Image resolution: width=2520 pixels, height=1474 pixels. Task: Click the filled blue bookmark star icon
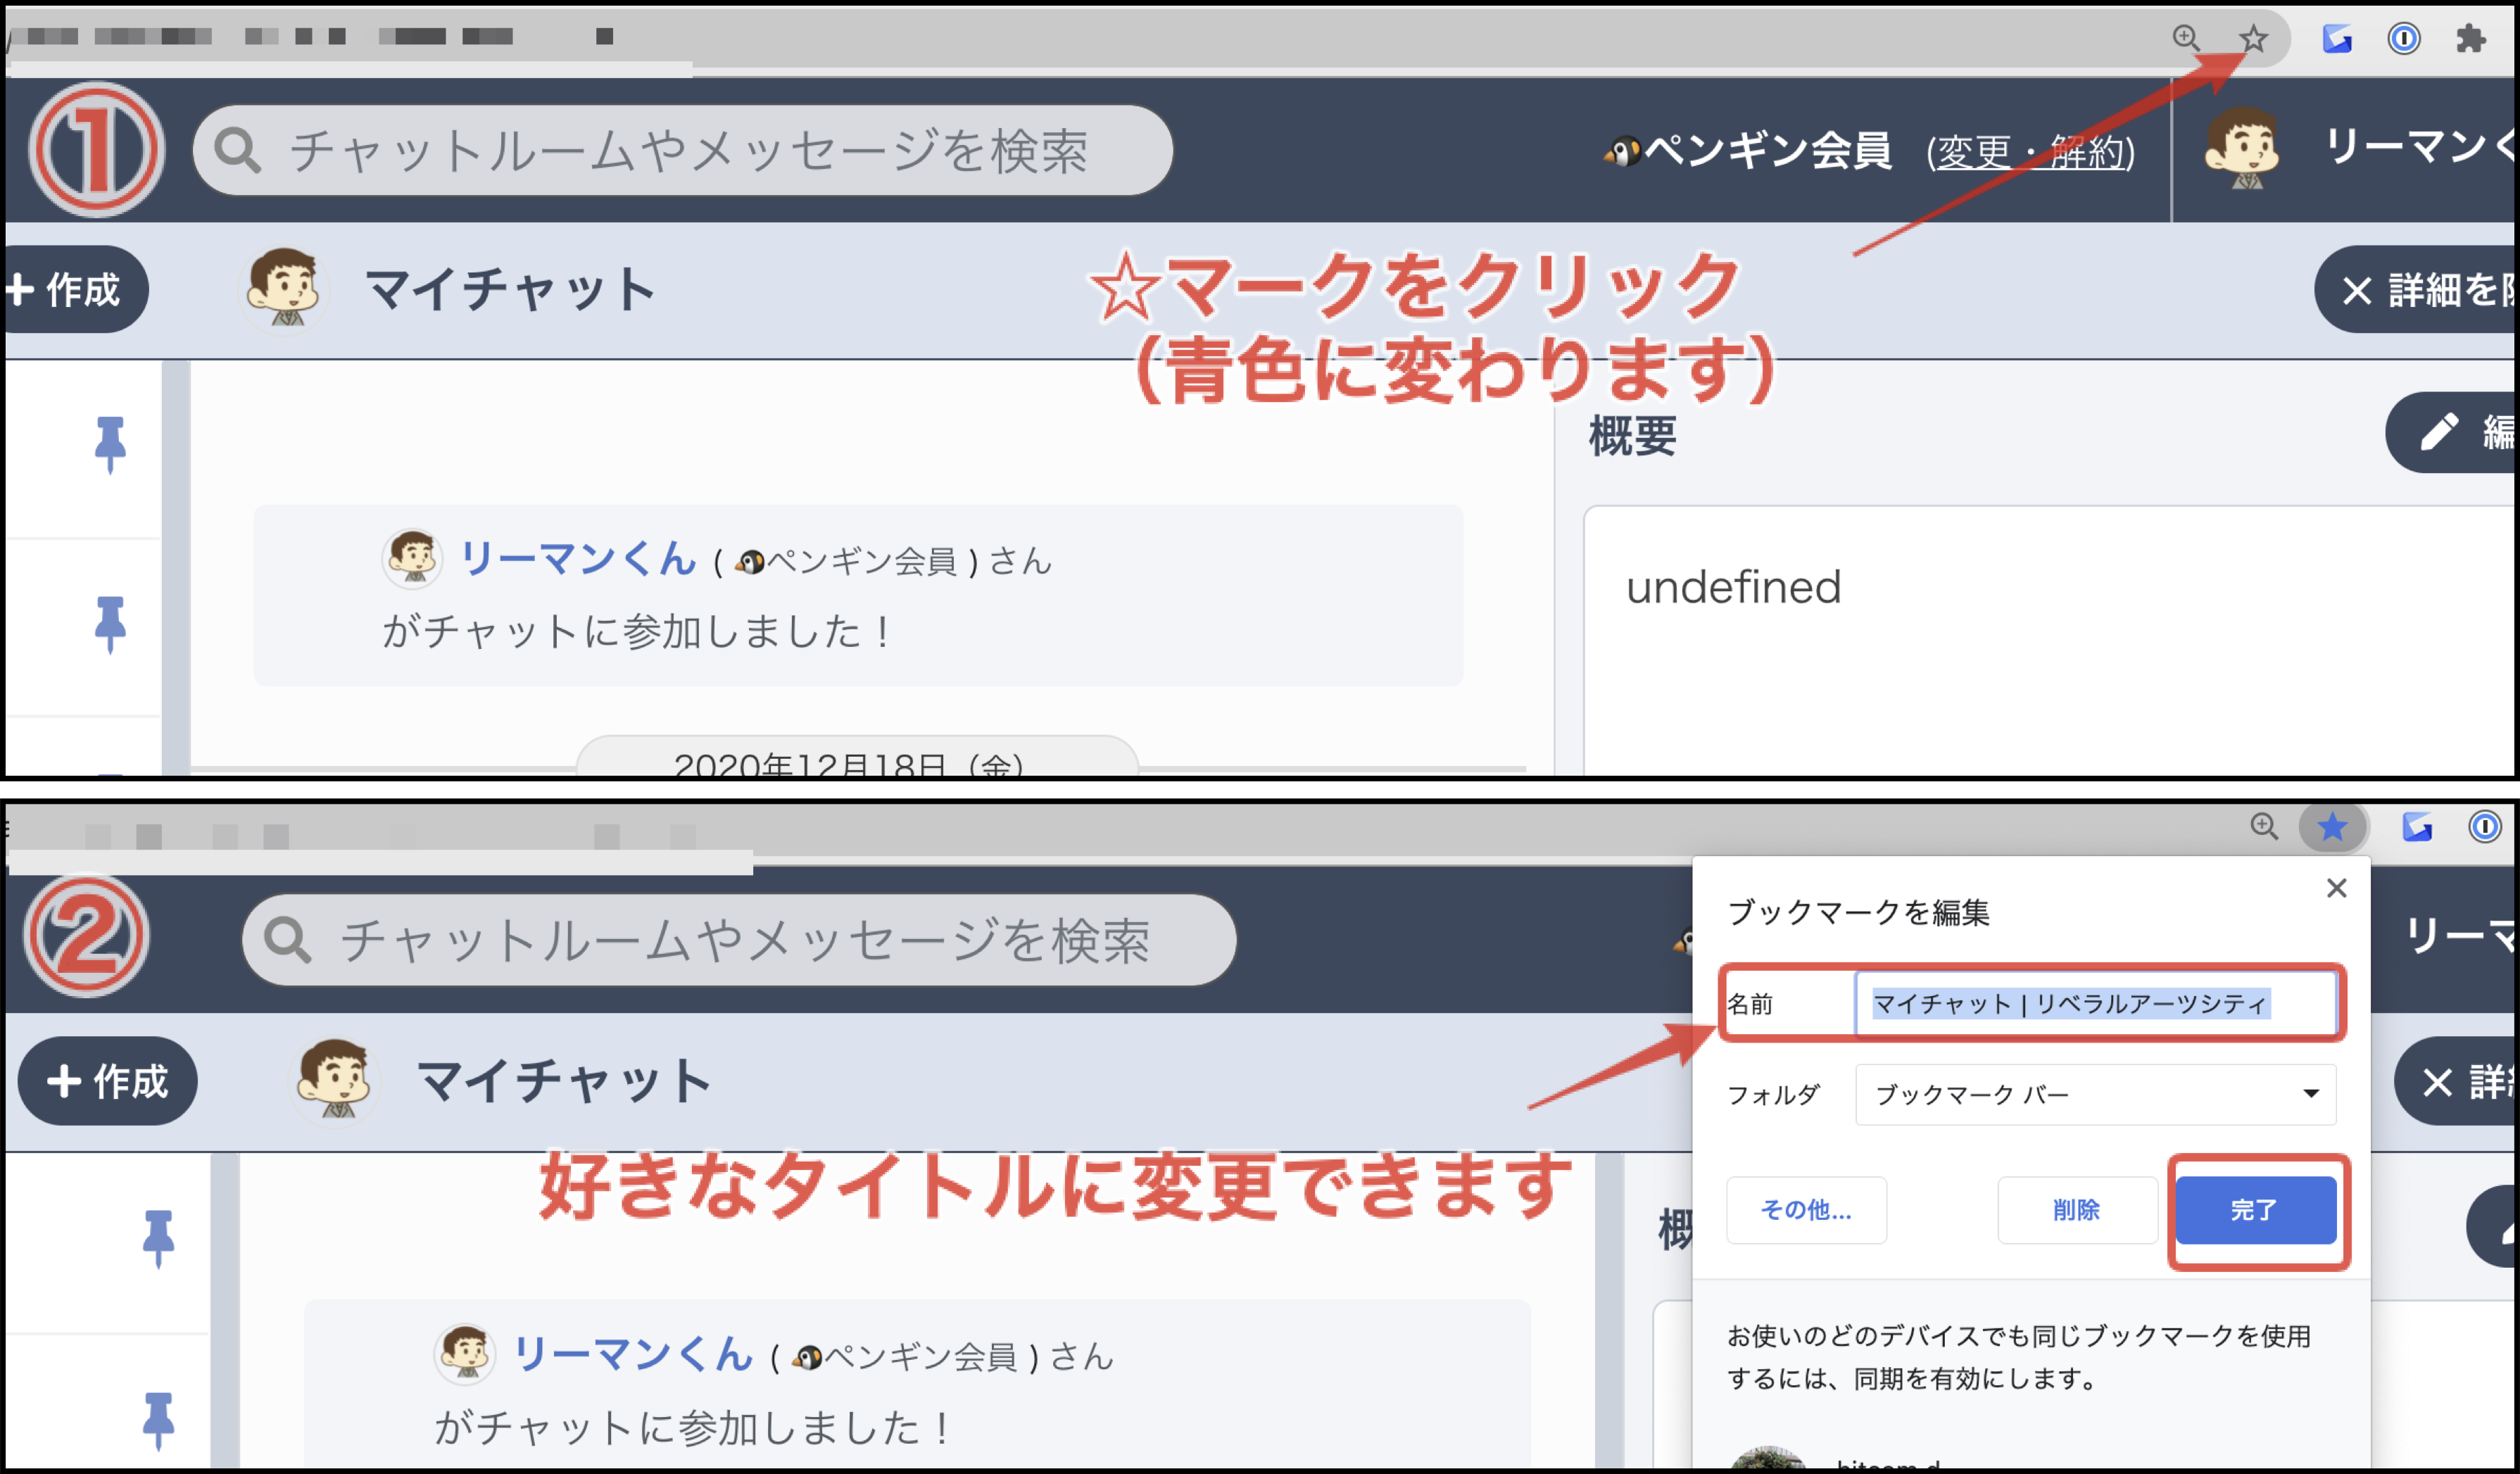[x=2332, y=827]
